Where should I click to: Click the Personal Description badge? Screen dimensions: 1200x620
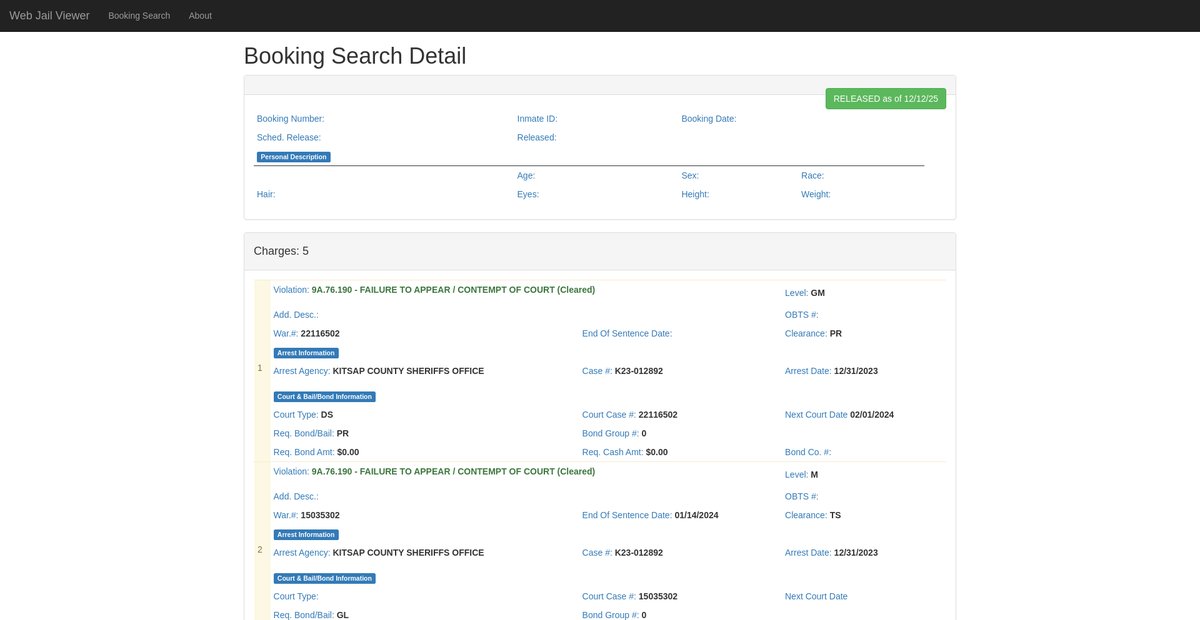pos(293,157)
